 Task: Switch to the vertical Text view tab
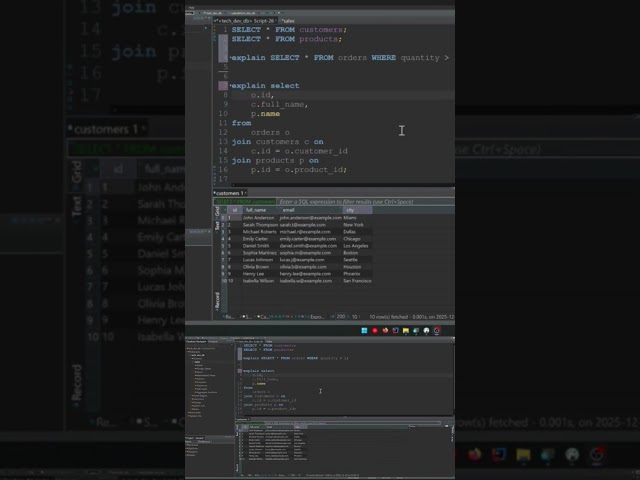tap(217, 225)
